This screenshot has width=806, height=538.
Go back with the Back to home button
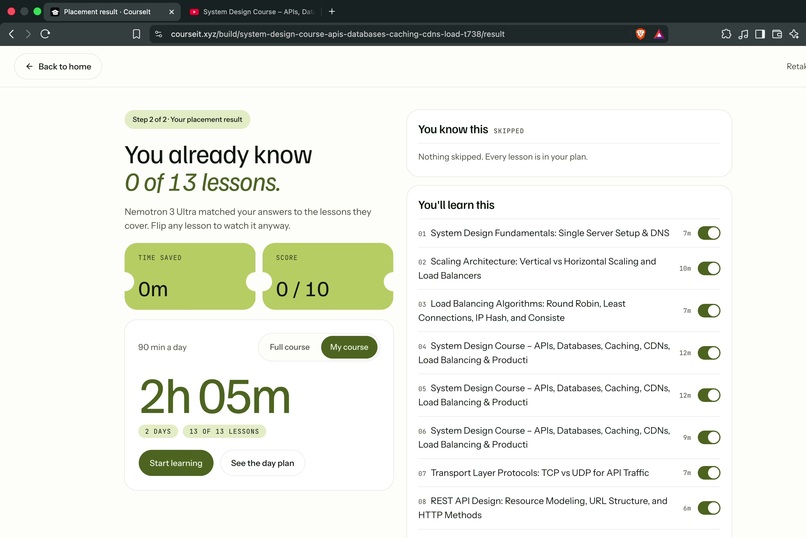point(58,66)
